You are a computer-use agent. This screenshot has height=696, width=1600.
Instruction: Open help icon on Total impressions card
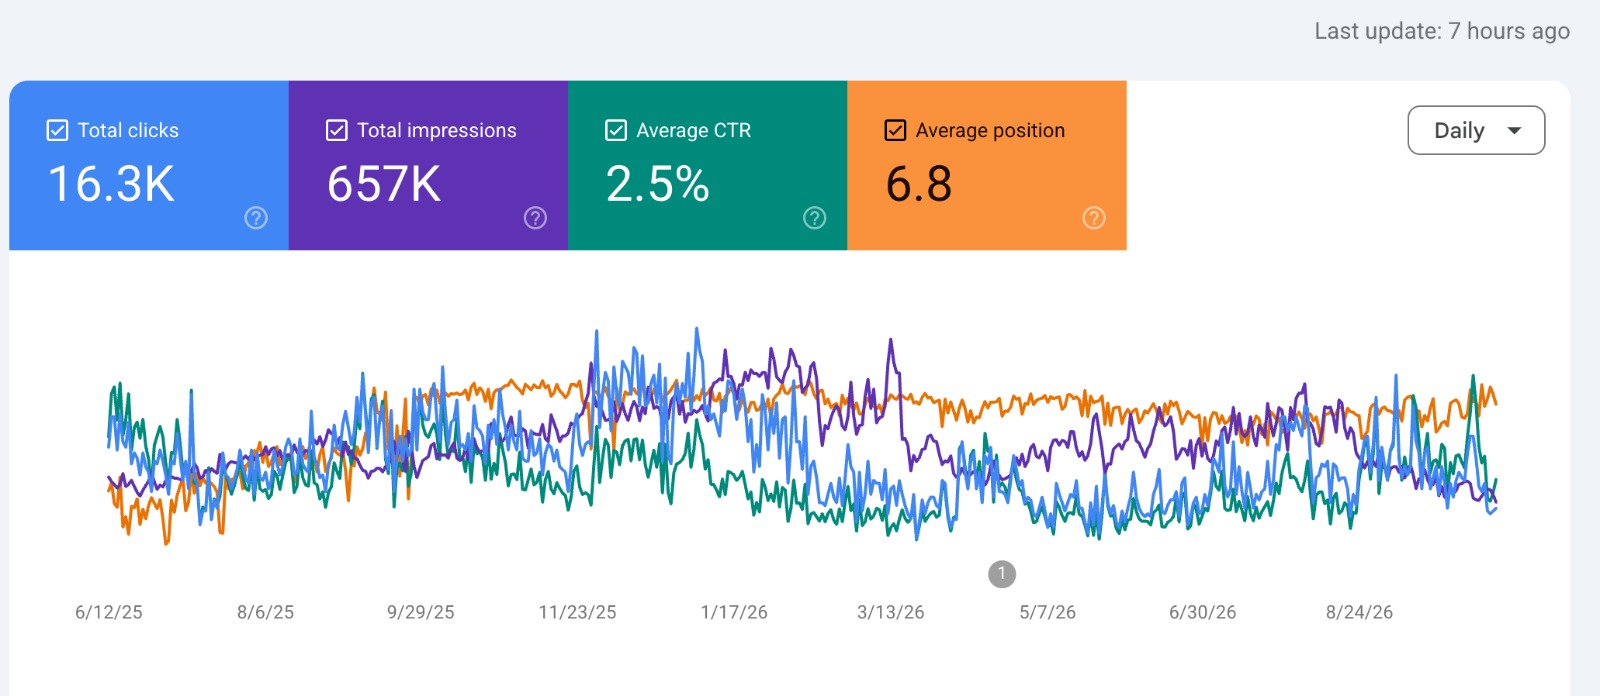point(536,218)
